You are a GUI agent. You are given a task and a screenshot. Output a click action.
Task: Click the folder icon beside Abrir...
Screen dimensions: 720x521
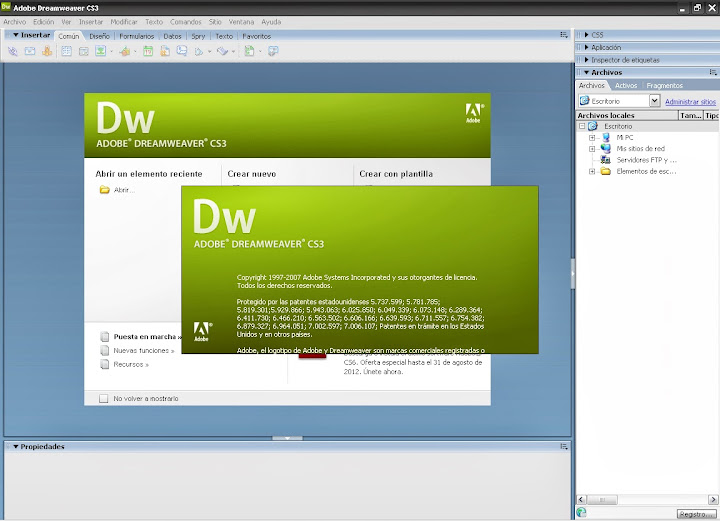click(105, 190)
